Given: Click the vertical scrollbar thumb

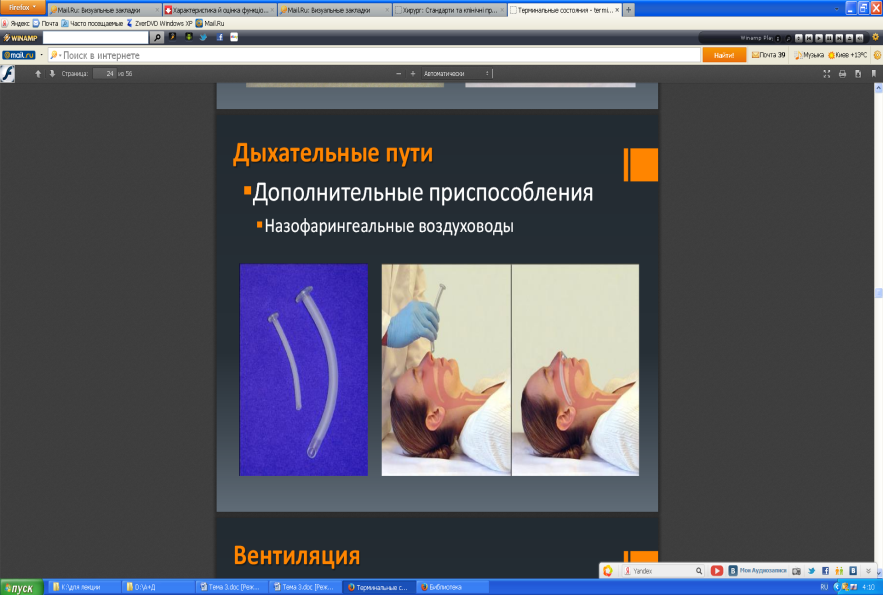Looking at the screenshot, I should 878,293.
